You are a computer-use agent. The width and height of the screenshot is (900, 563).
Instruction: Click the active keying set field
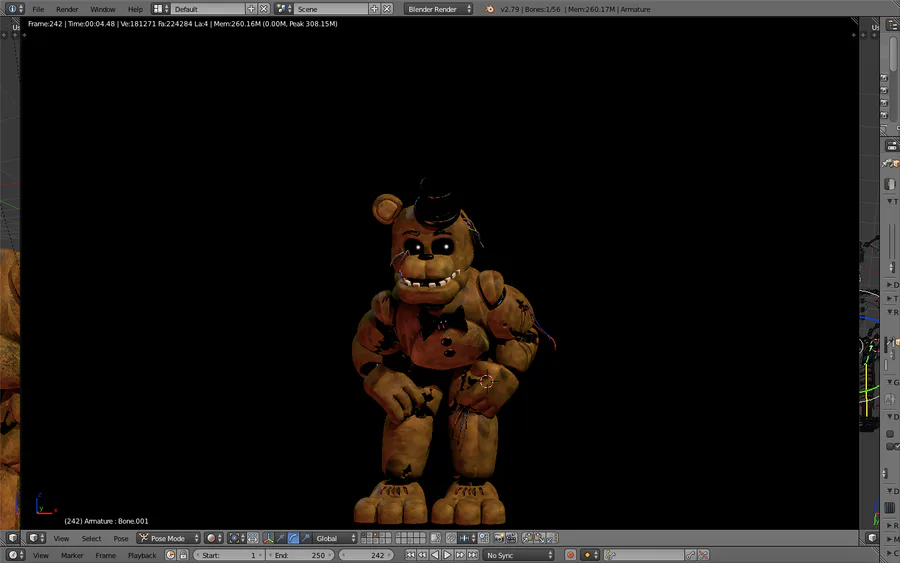(x=644, y=555)
